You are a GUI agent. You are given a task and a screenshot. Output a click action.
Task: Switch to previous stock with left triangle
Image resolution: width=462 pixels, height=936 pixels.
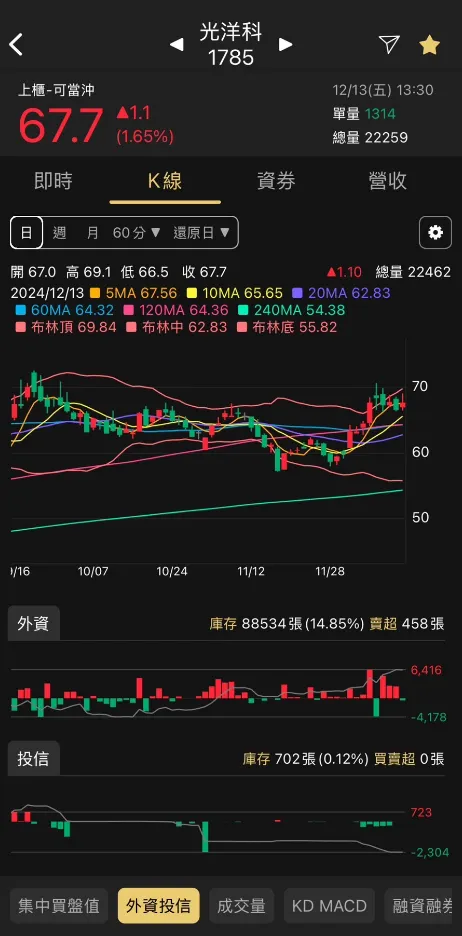coord(176,45)
